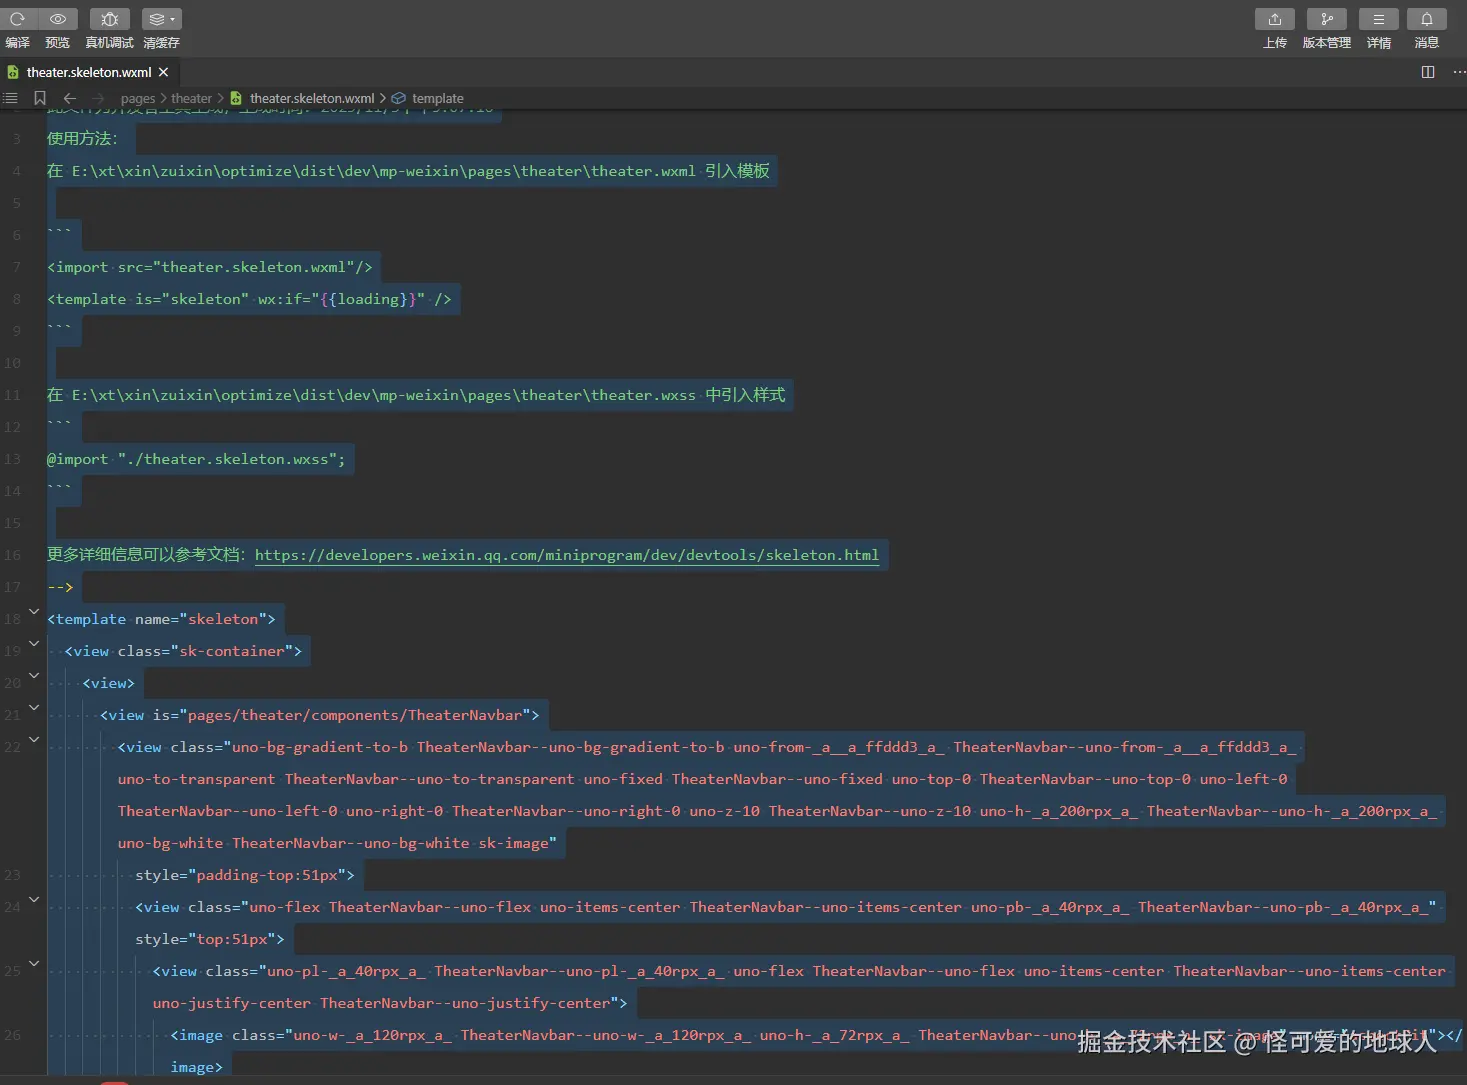This screenshot has height=1085, width=1467.
Task: Click the image class="uno-w-_a_120rpx_a_" line
Action: 816,1035
